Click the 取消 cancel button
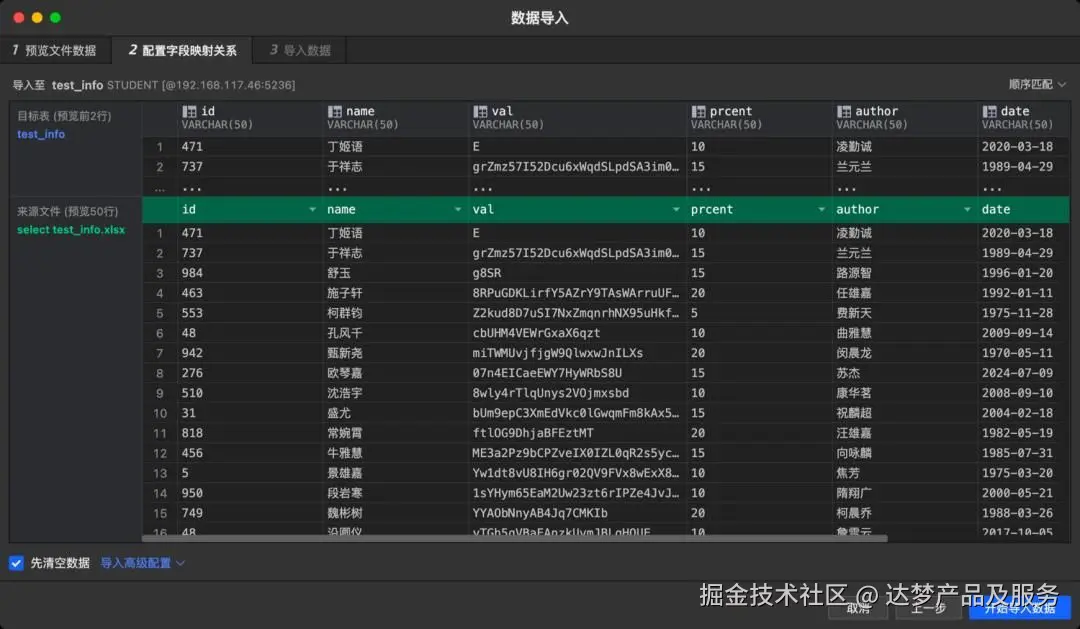1080x629 pixels. [x=858, y=608]
